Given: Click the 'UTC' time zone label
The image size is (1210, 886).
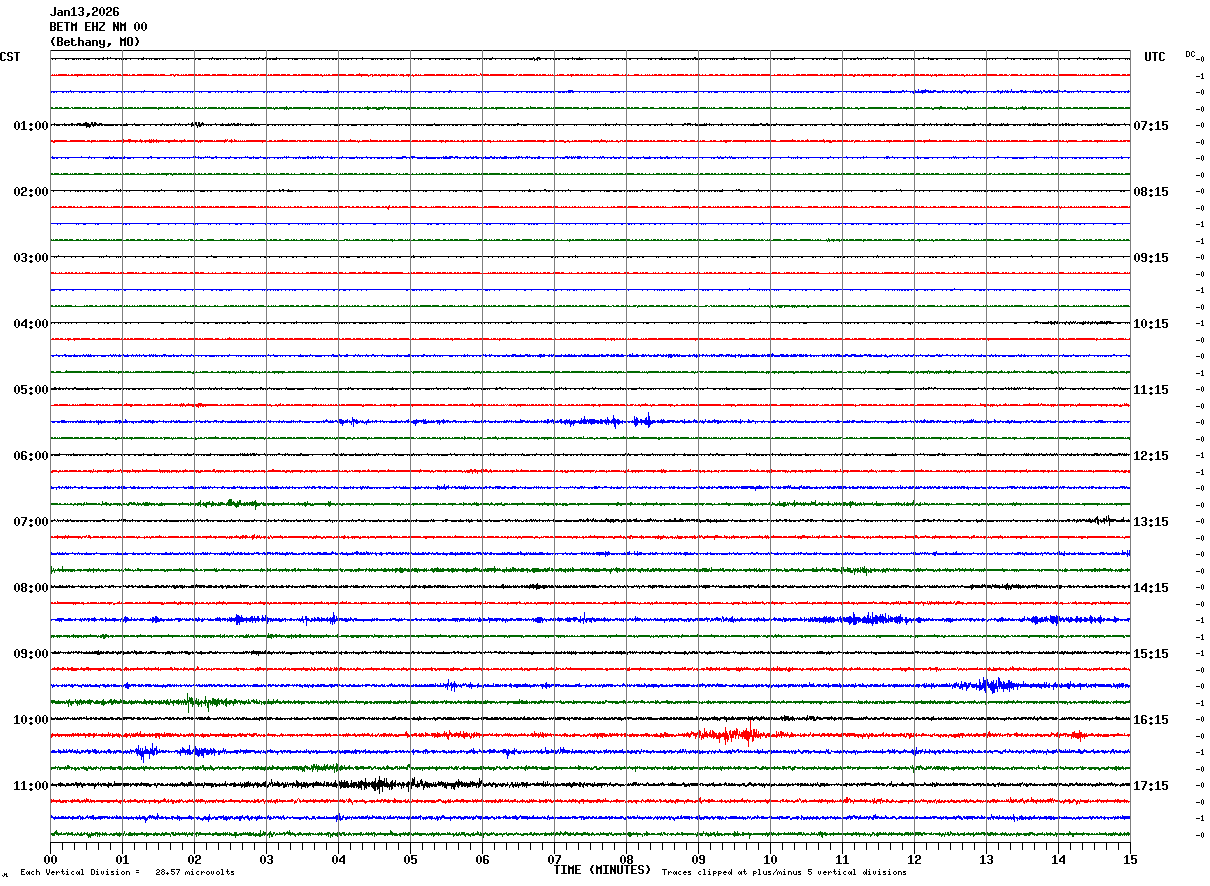Looking at the screenshot, I should [1155, 57].
